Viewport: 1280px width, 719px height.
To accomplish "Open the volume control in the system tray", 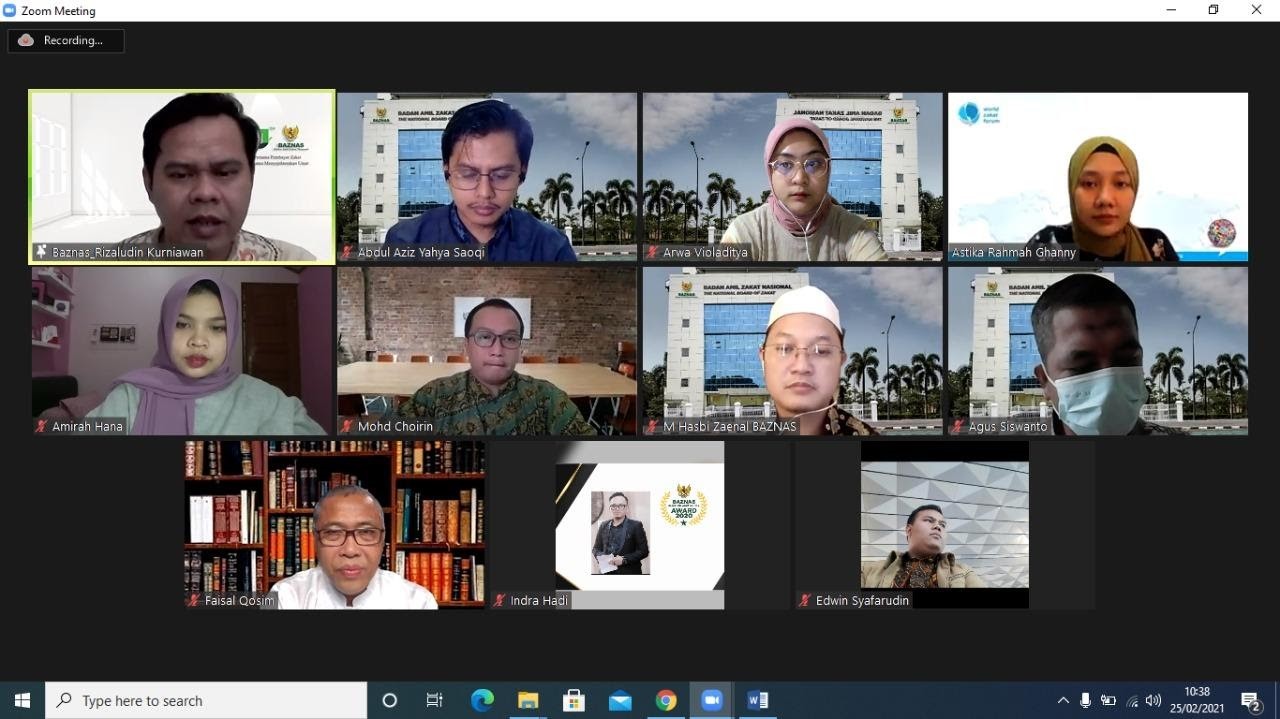I will pos(1153,701).
